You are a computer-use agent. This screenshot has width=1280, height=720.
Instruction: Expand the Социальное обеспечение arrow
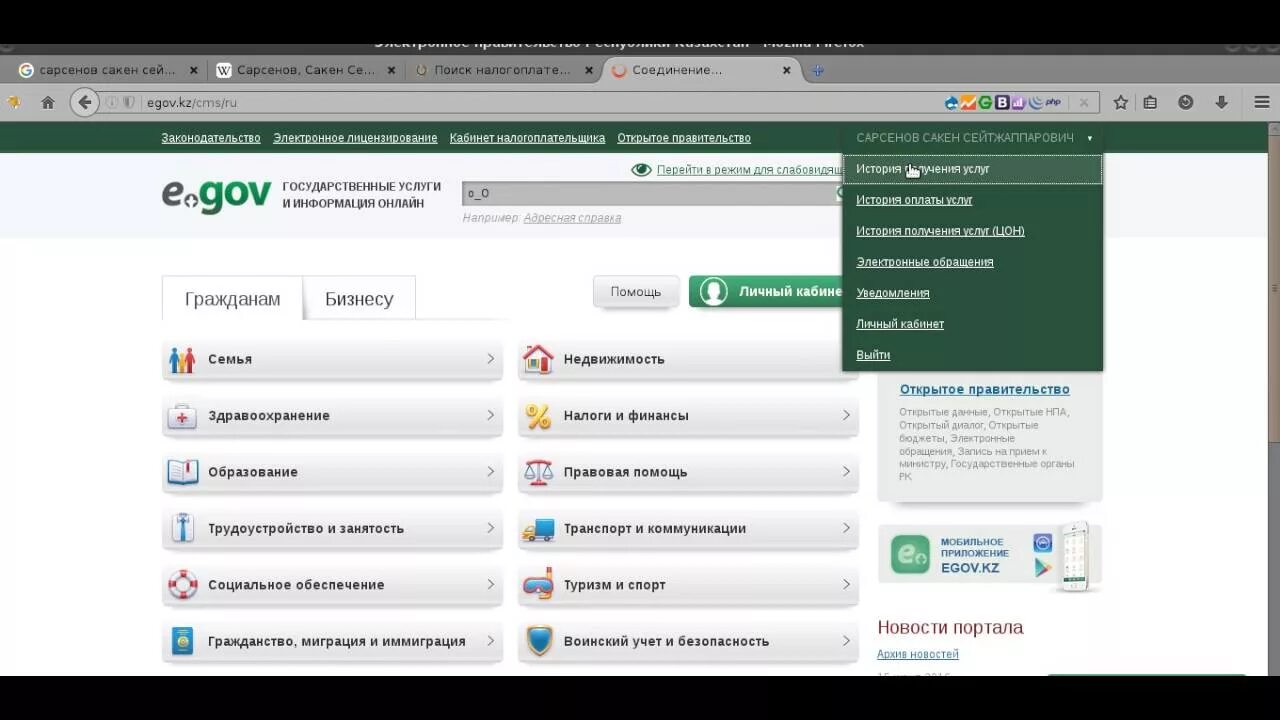(490, 584)
